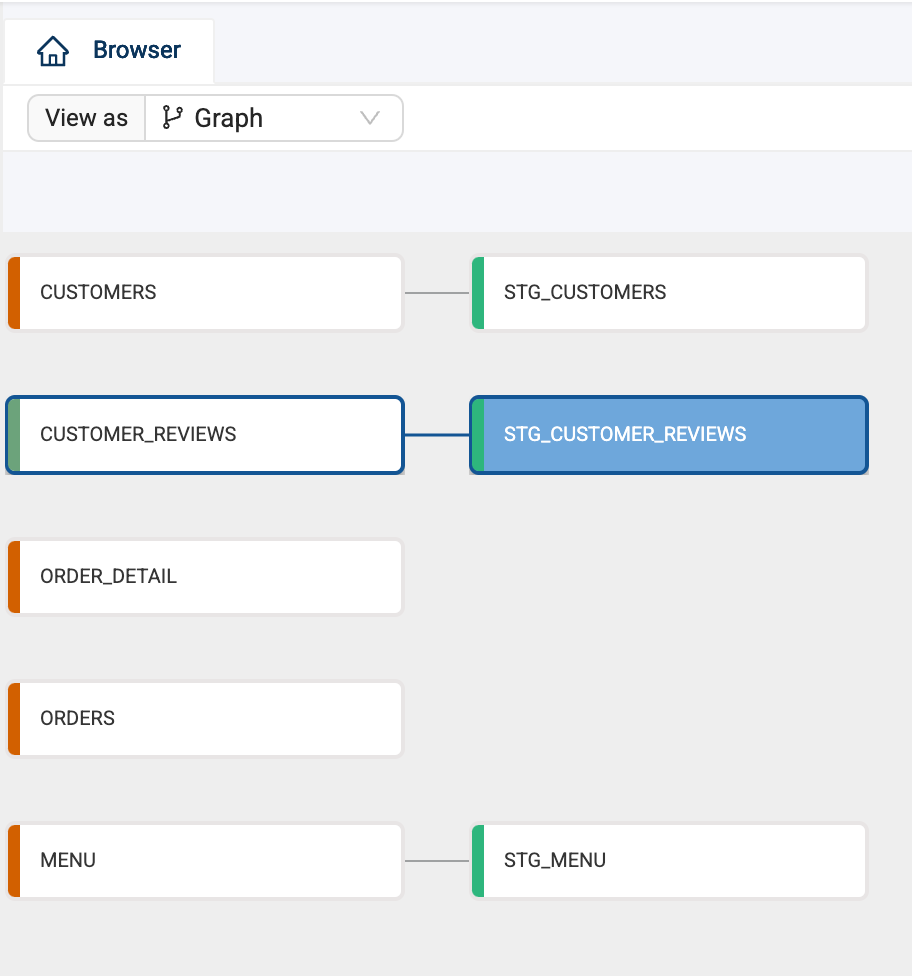Click the green color bar on STG_MENU
Screen dimensions: 912x976
point(478,861)
